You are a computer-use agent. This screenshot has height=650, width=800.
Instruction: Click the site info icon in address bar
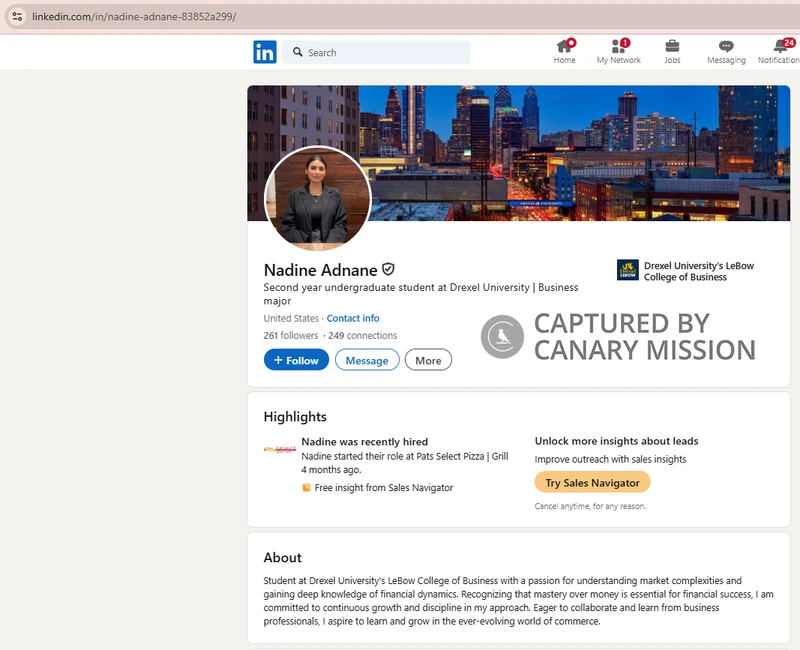pos(17,16)
